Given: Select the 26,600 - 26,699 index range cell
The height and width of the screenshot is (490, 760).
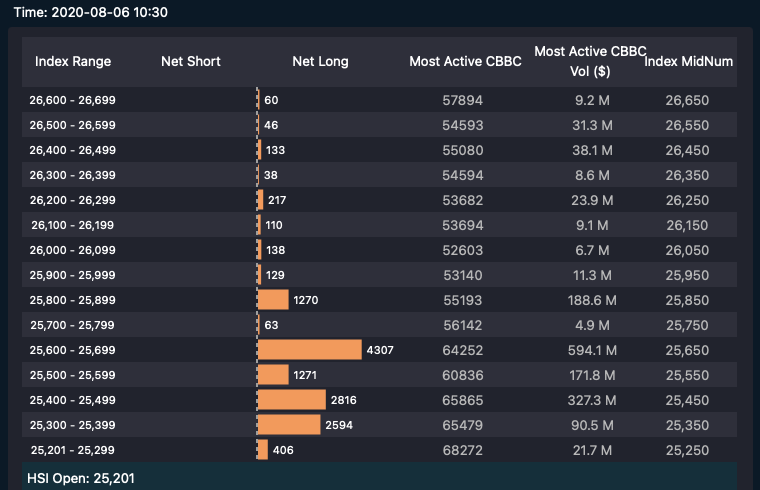Looking at the screenshot, I should tap(73, 100).
